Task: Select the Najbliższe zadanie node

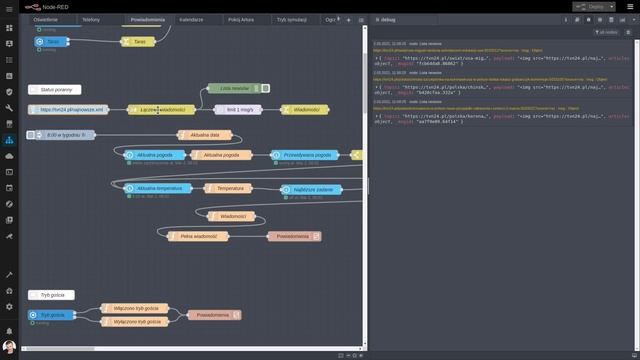Action: 311,189
